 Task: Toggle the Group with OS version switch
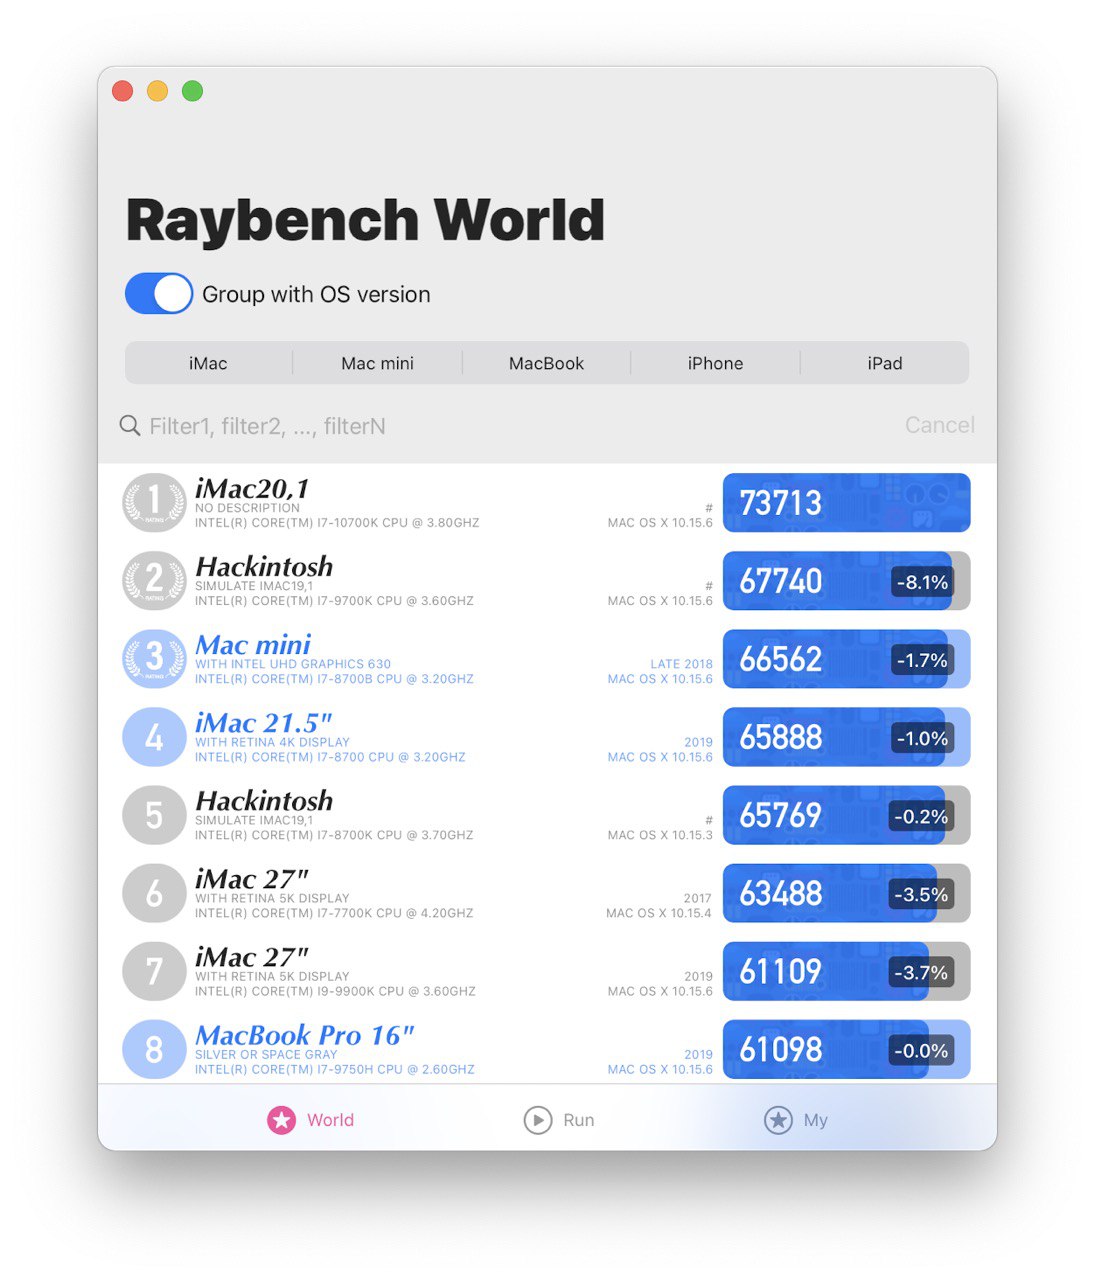[159, 294]
